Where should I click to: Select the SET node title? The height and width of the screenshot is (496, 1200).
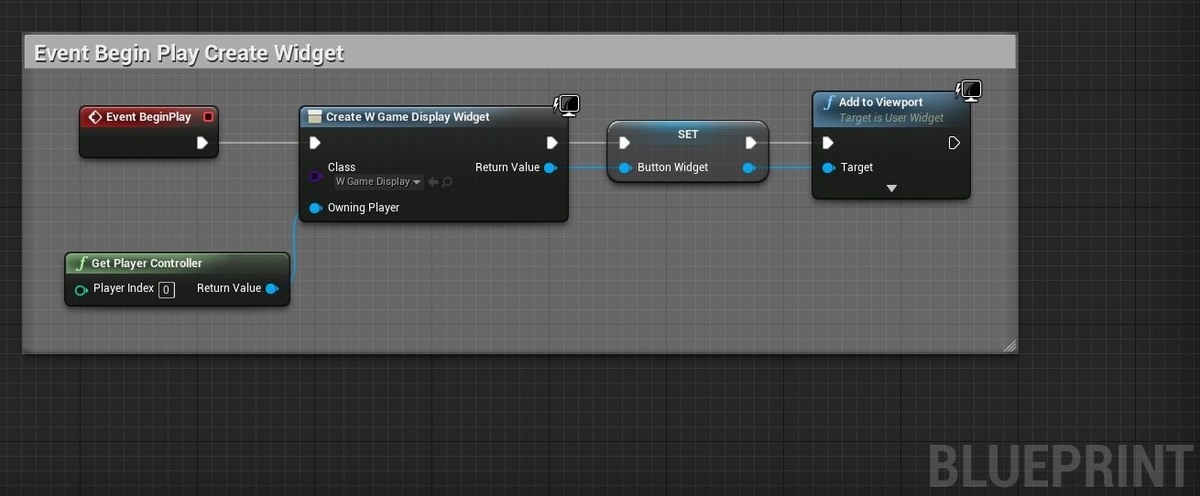(688, 134)
